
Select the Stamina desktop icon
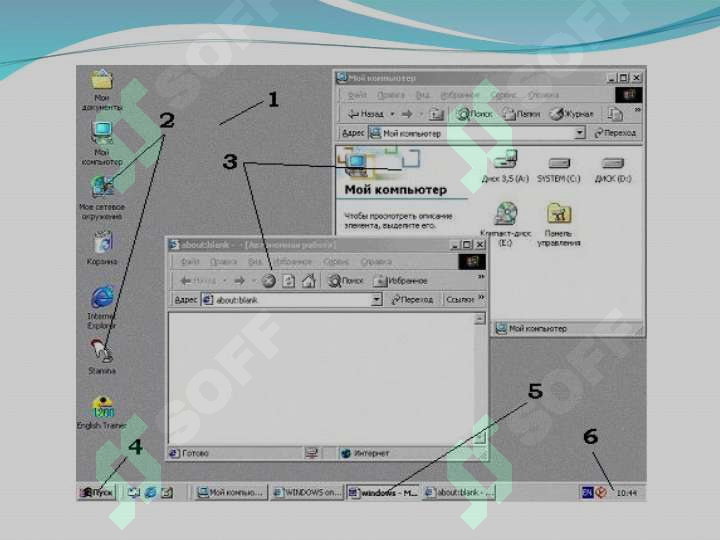click(102, 357)
